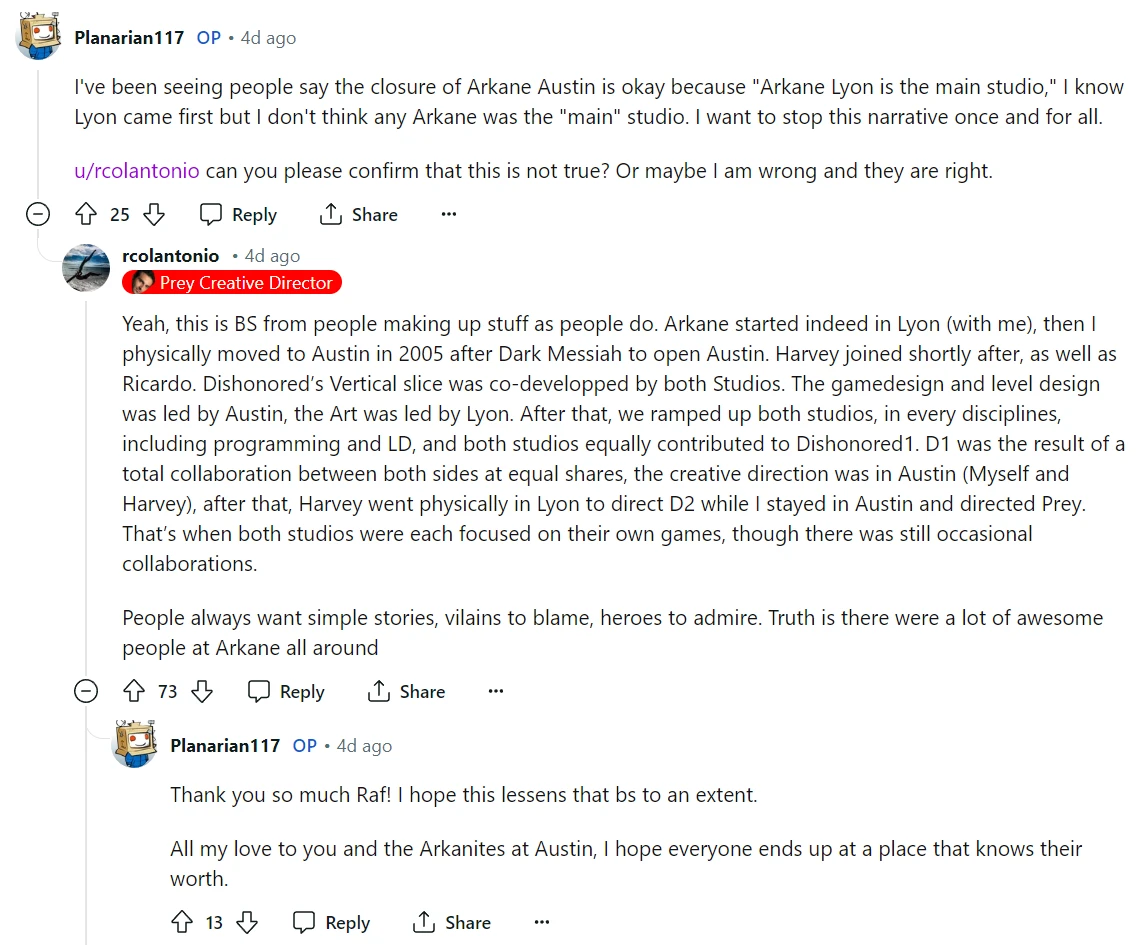Share rcolantonio's comment
Image resolution: width=1144 pixels, height=945 pixels.
406,691
